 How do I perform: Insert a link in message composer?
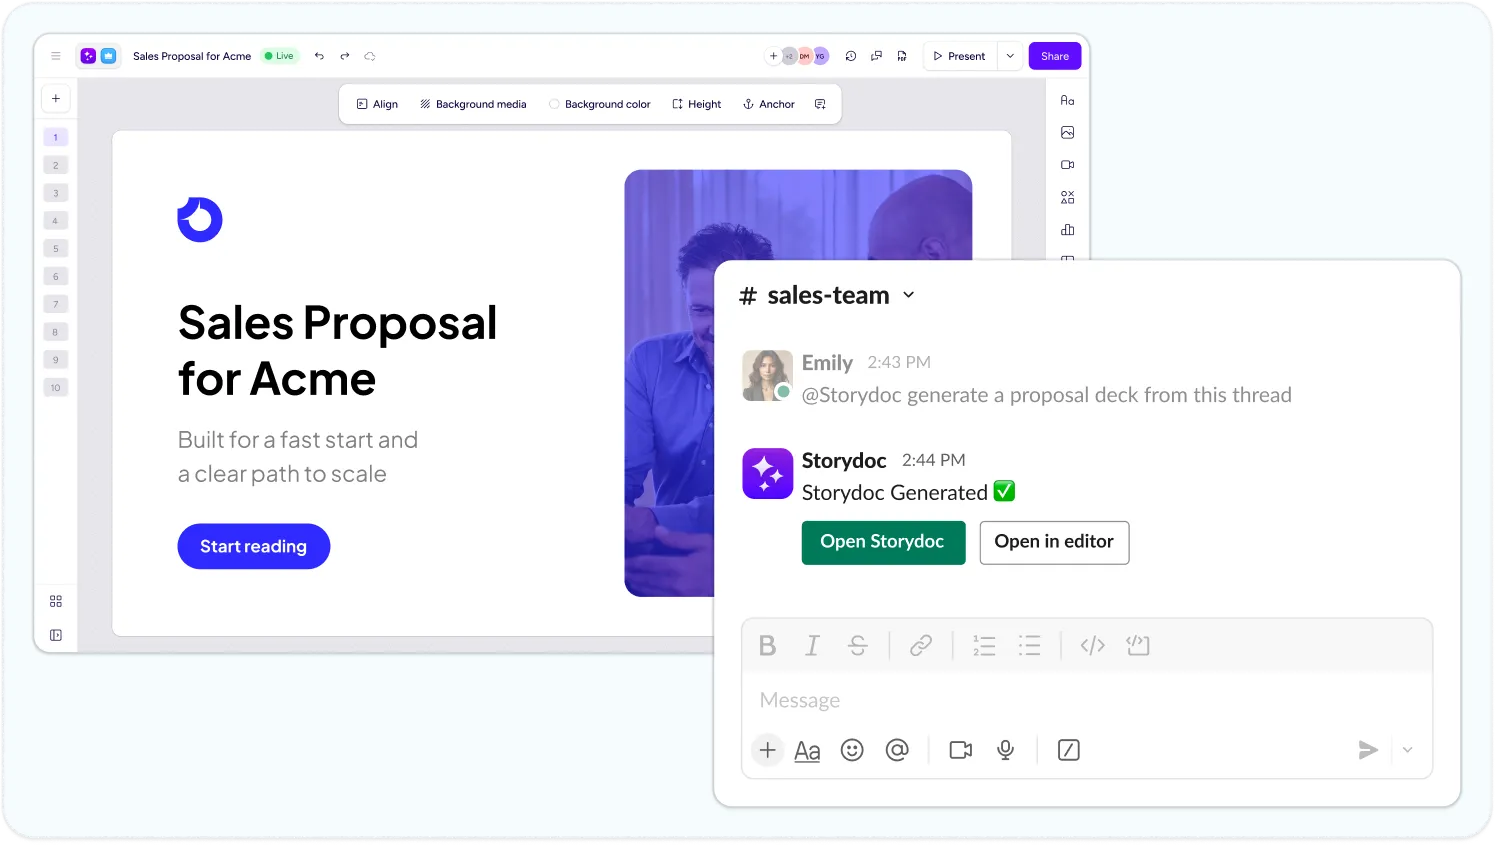click(921, 646)
